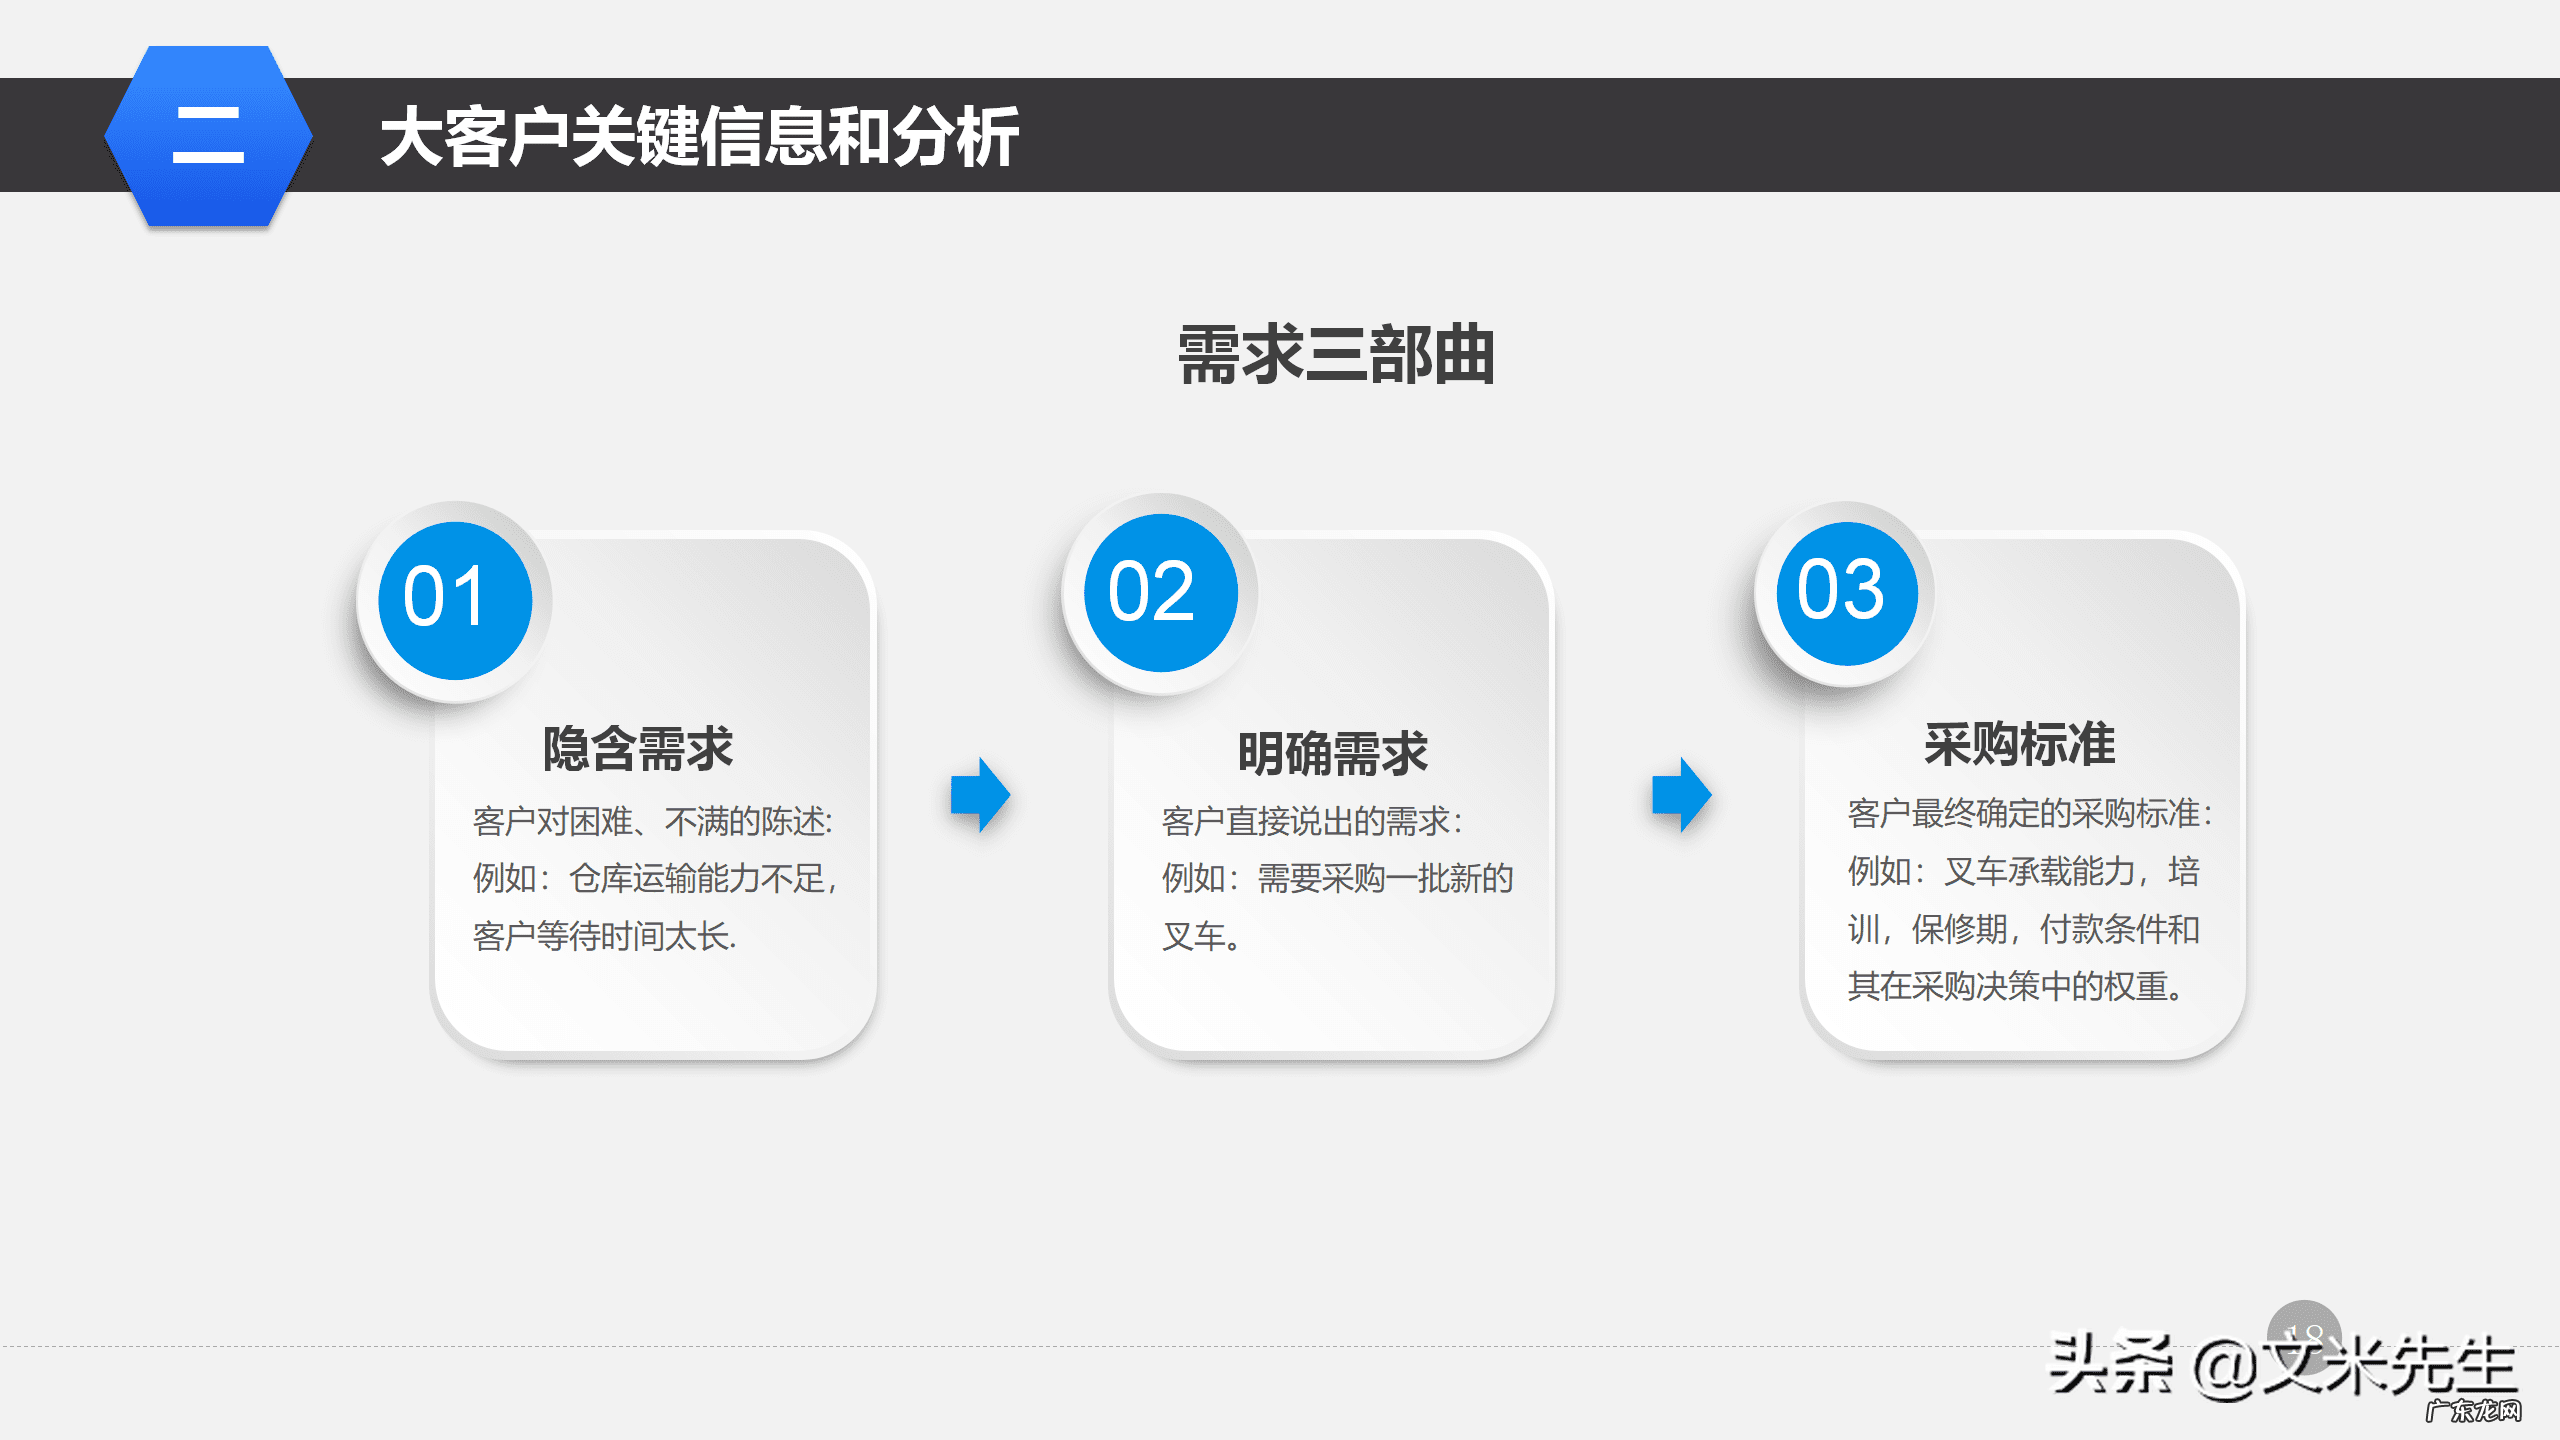The width and height of the screenshot is (2560, 1440).
Task: Click the arrow between 明确需求 and 采购标准 cards
Action: tap(1681, 795)
